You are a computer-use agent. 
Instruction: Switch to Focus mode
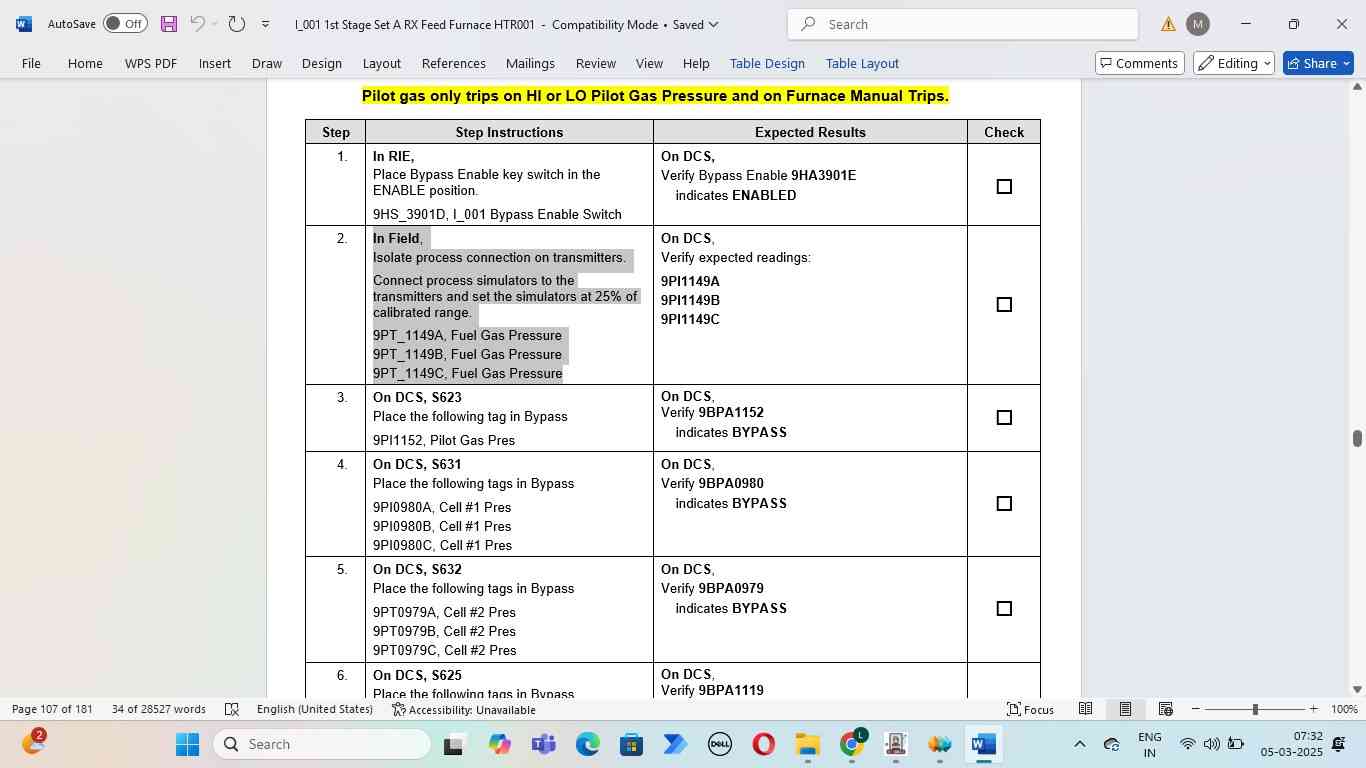(x=1030, y=709)
